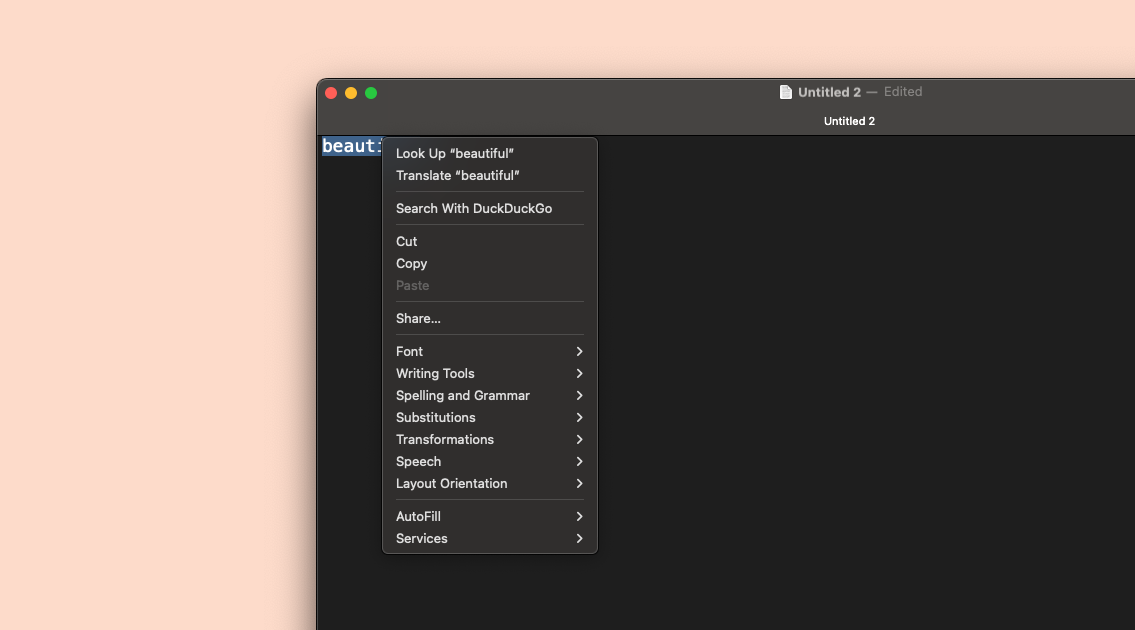Viewport: 1135px width, 630px height.
Task: Expand the Services submenu
Action: (x=489, y=539)
